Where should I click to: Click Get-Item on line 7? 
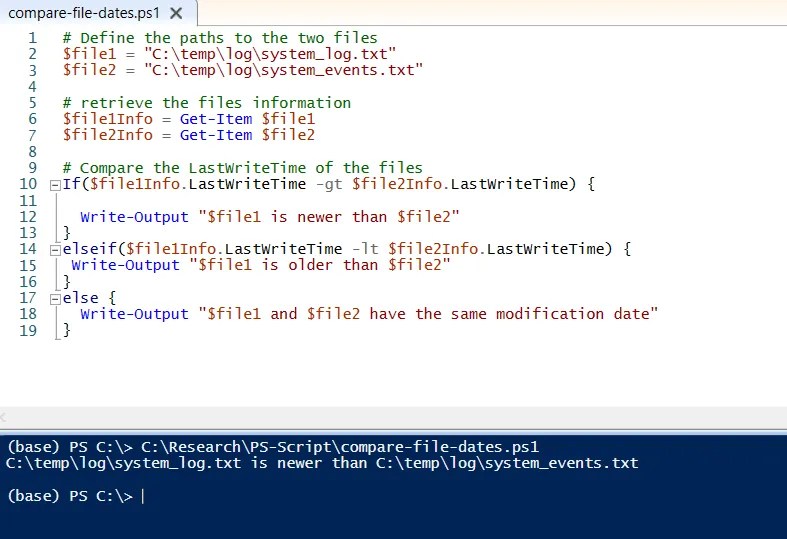tap(216, 135)
